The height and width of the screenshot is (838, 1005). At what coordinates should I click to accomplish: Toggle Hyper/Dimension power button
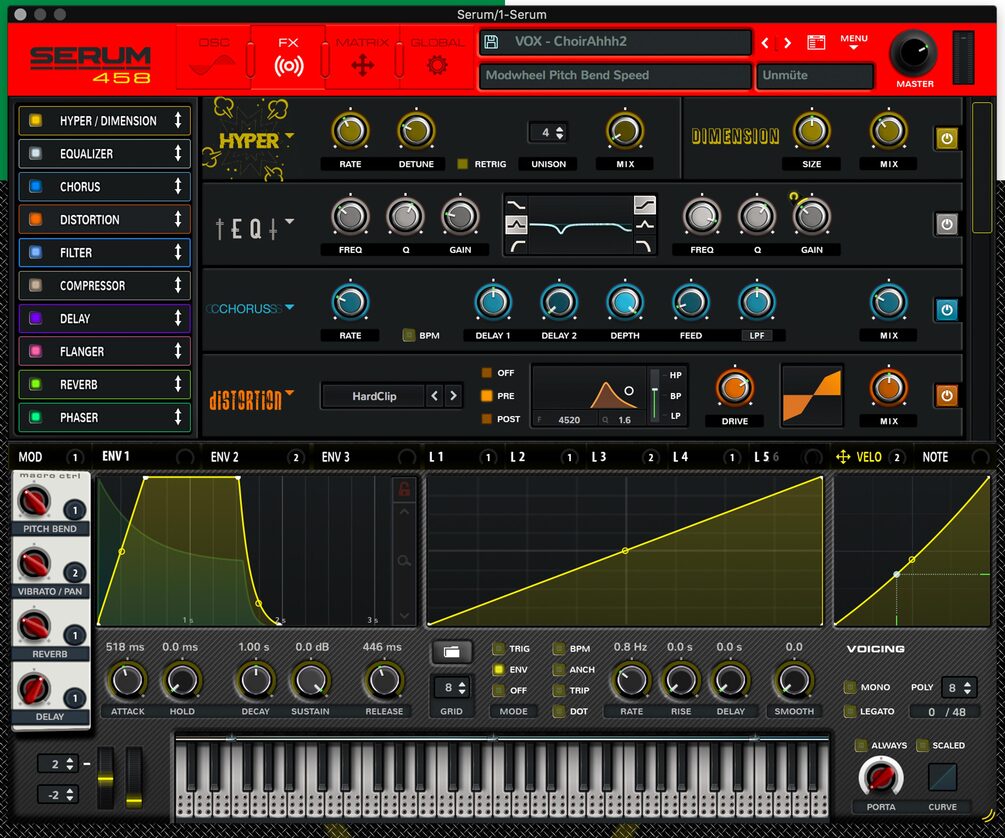(x=947, y=138)
